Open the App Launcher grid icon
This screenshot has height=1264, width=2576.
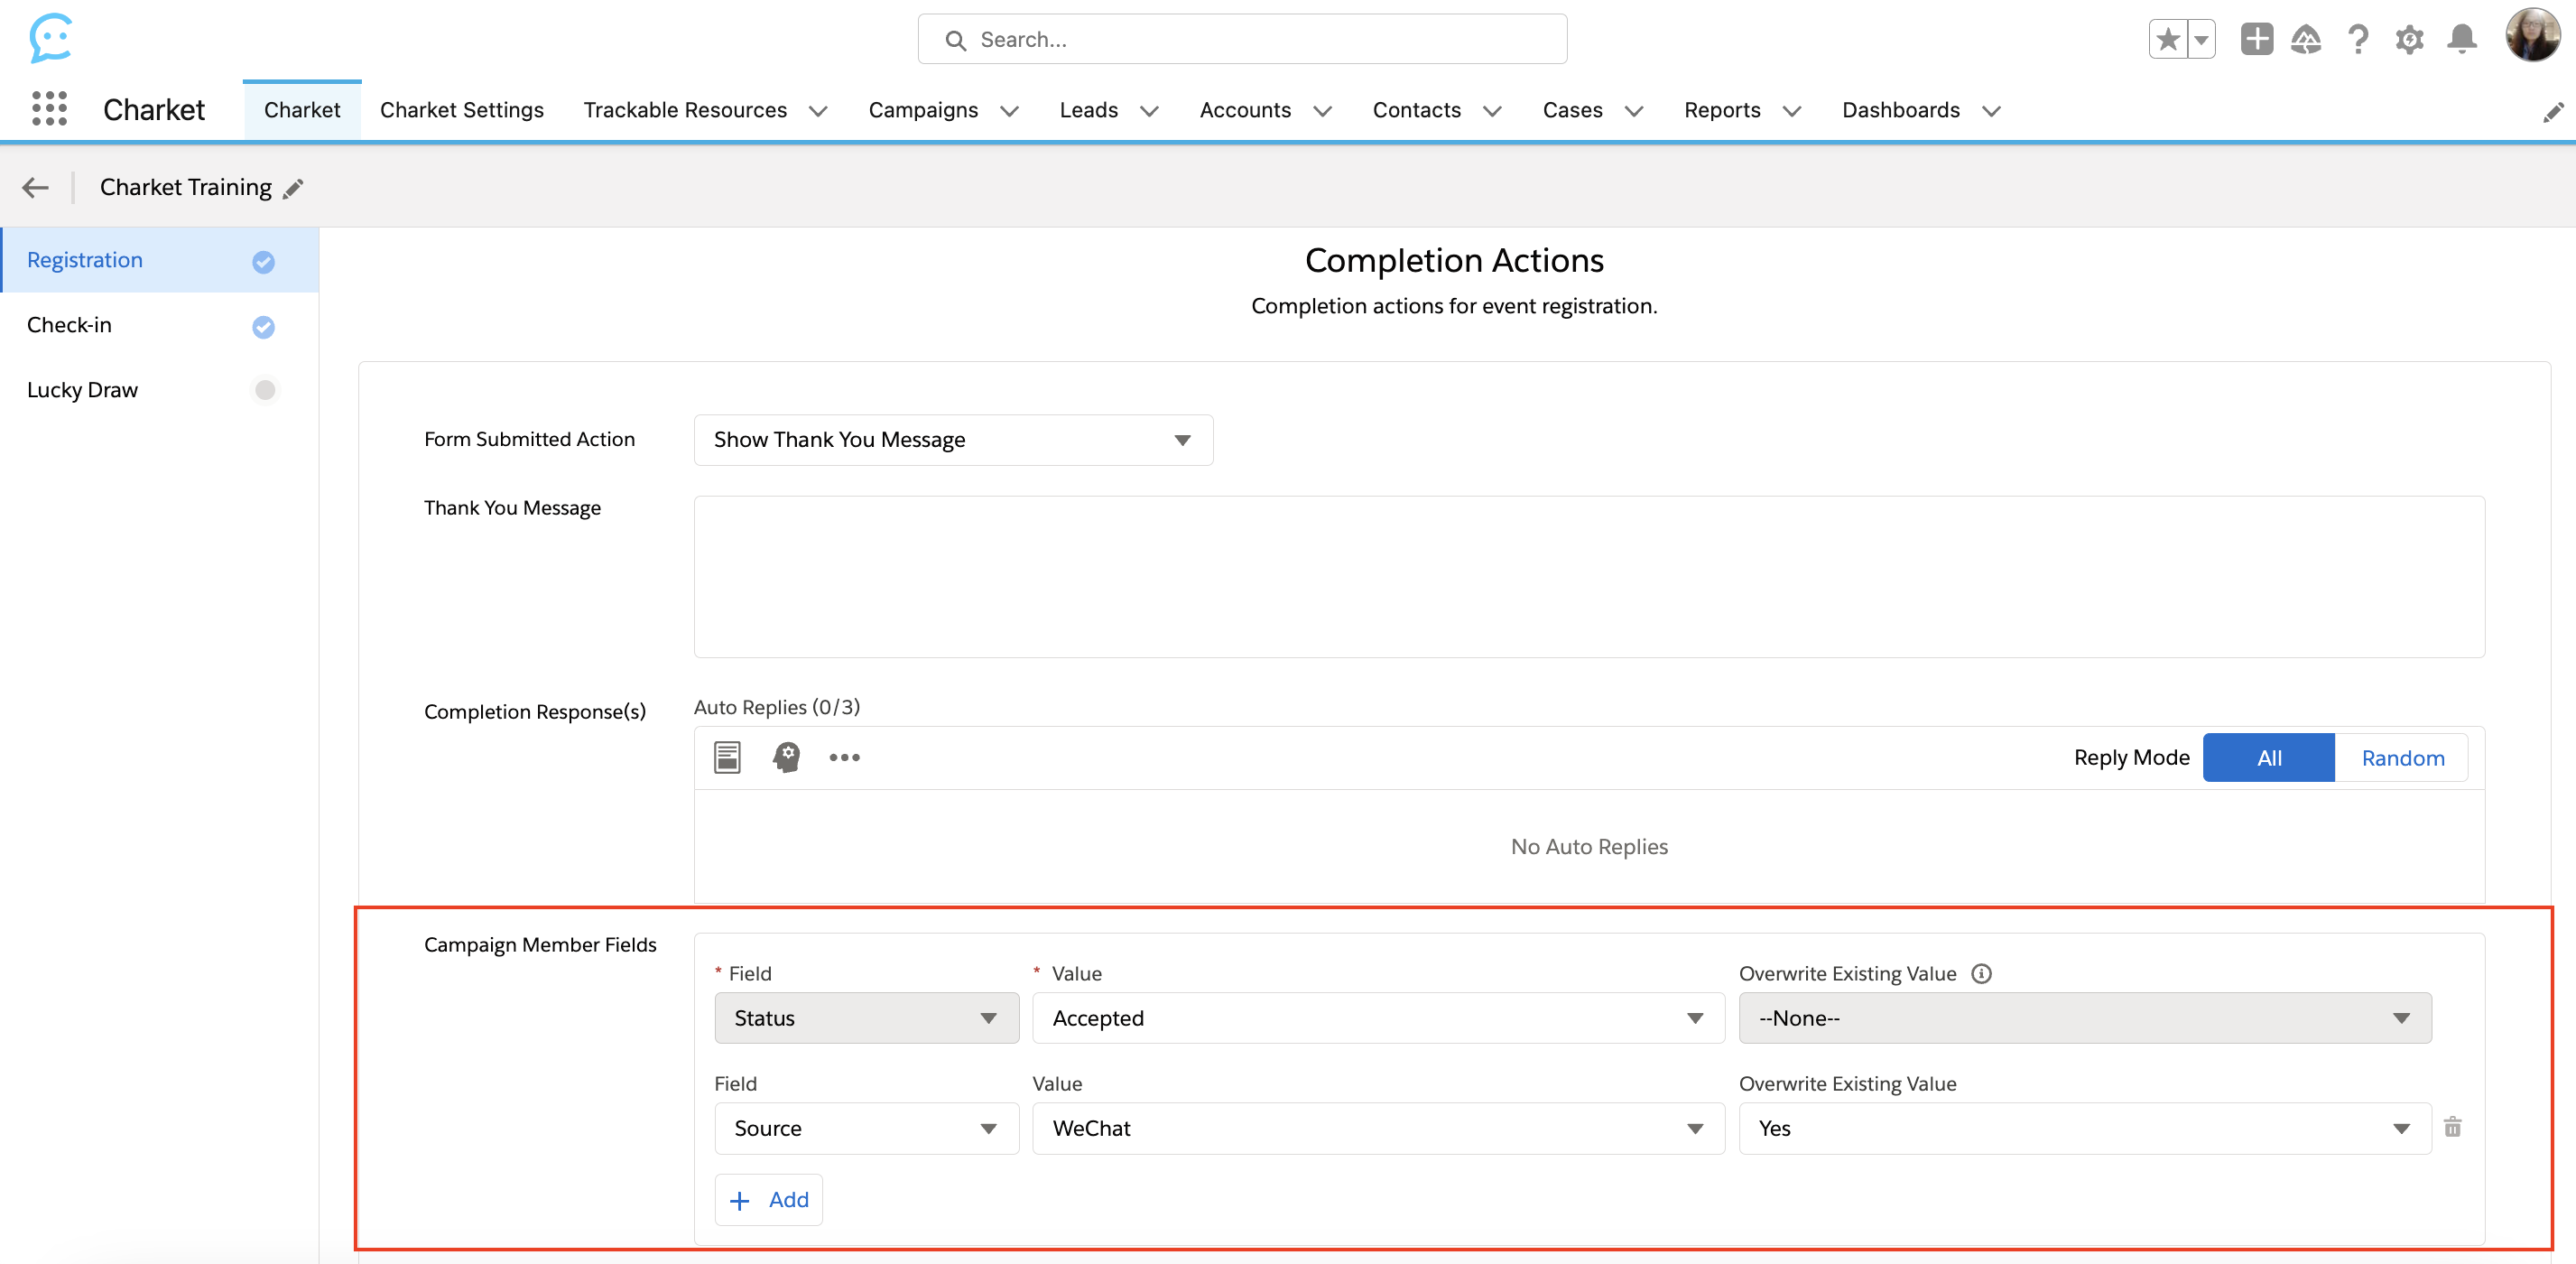pyautogui.click(x=49, y=109)
